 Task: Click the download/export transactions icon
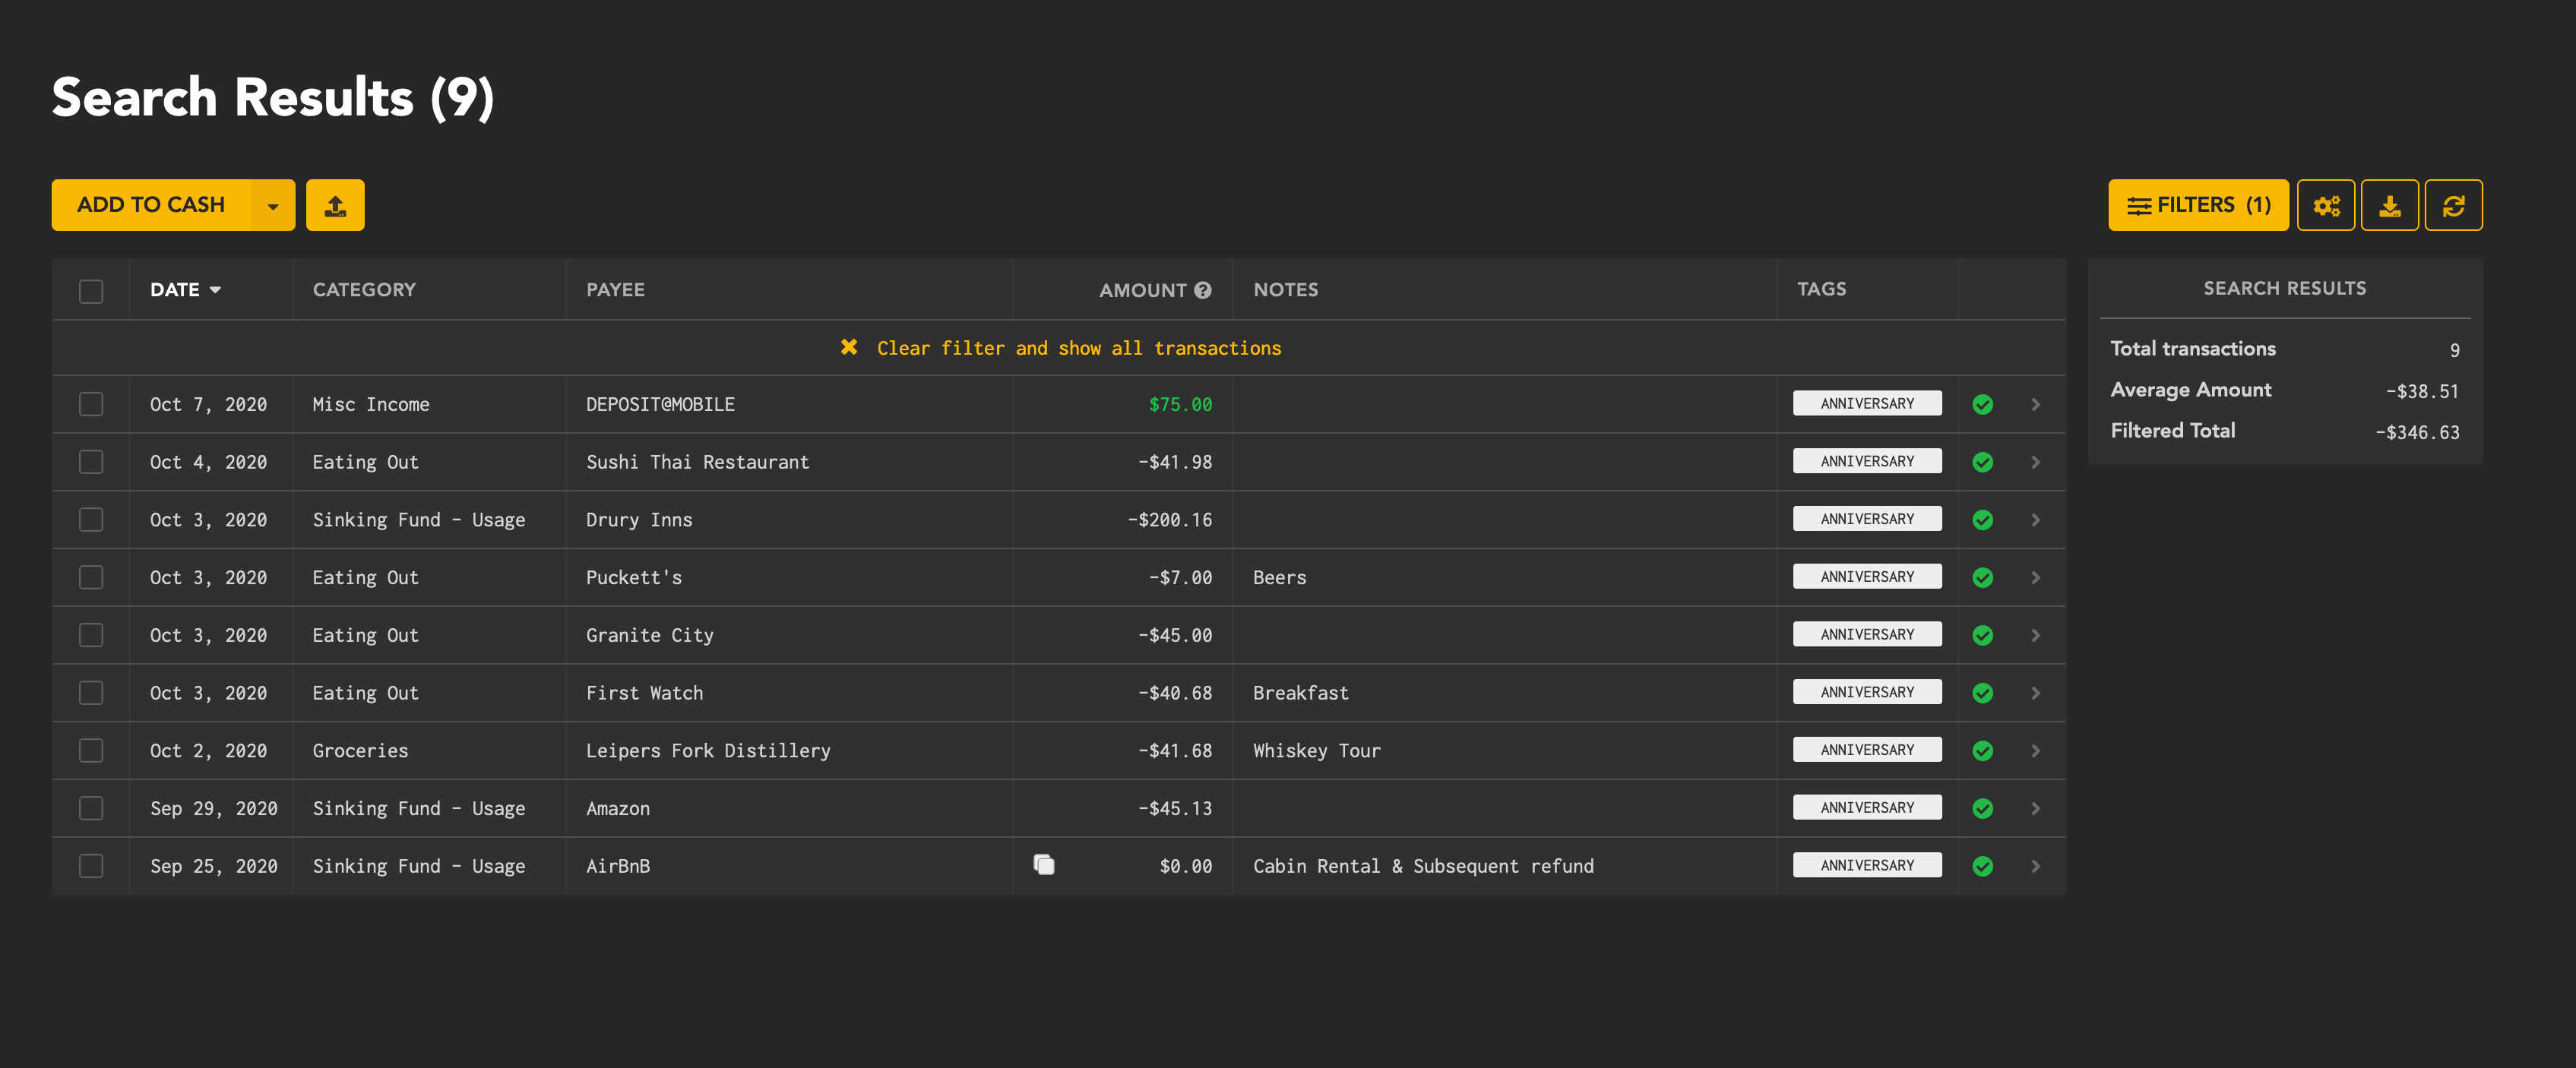(x=2389, y=206)
